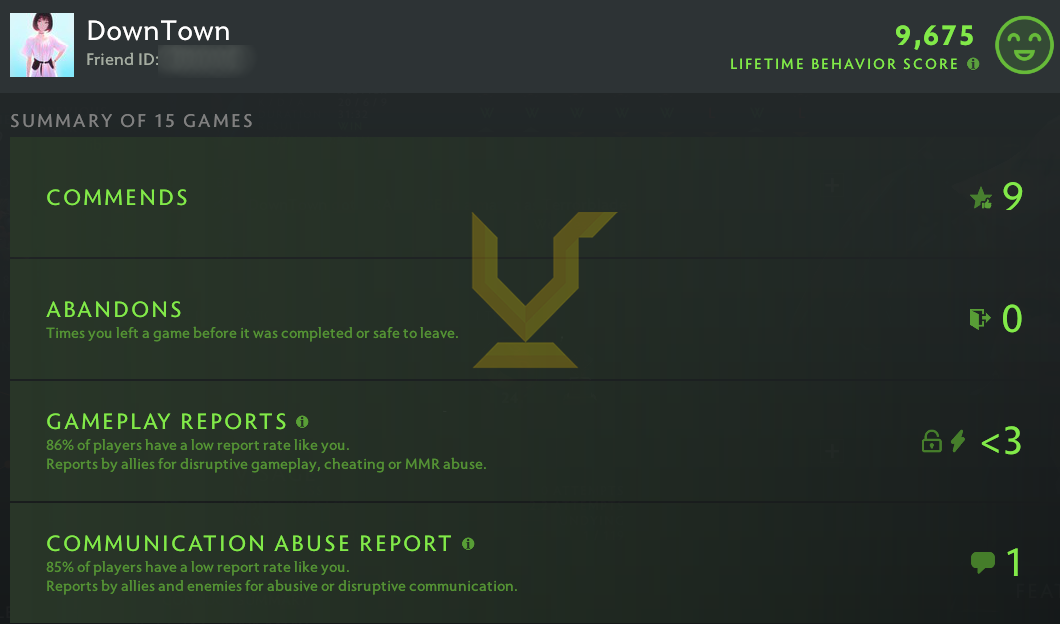The image size is (1060, 624).
Task: Click the DownTown player name
Action: pyautogui.click(x=157, y=31)
